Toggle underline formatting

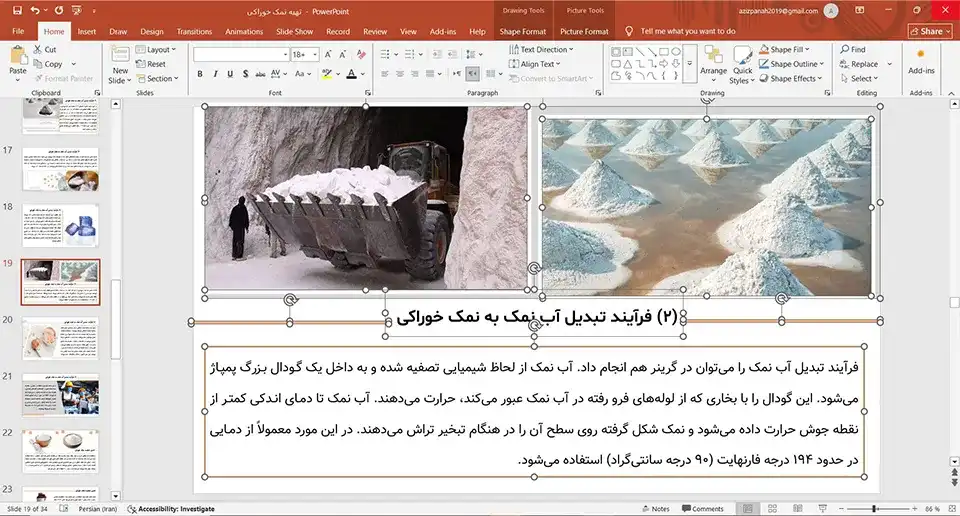(230, 74)
